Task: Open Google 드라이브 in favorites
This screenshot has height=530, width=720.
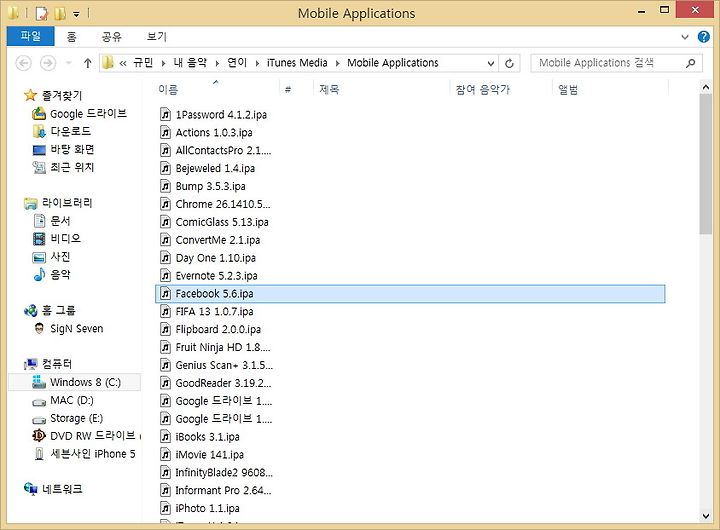Action: [x=79, y=113]
